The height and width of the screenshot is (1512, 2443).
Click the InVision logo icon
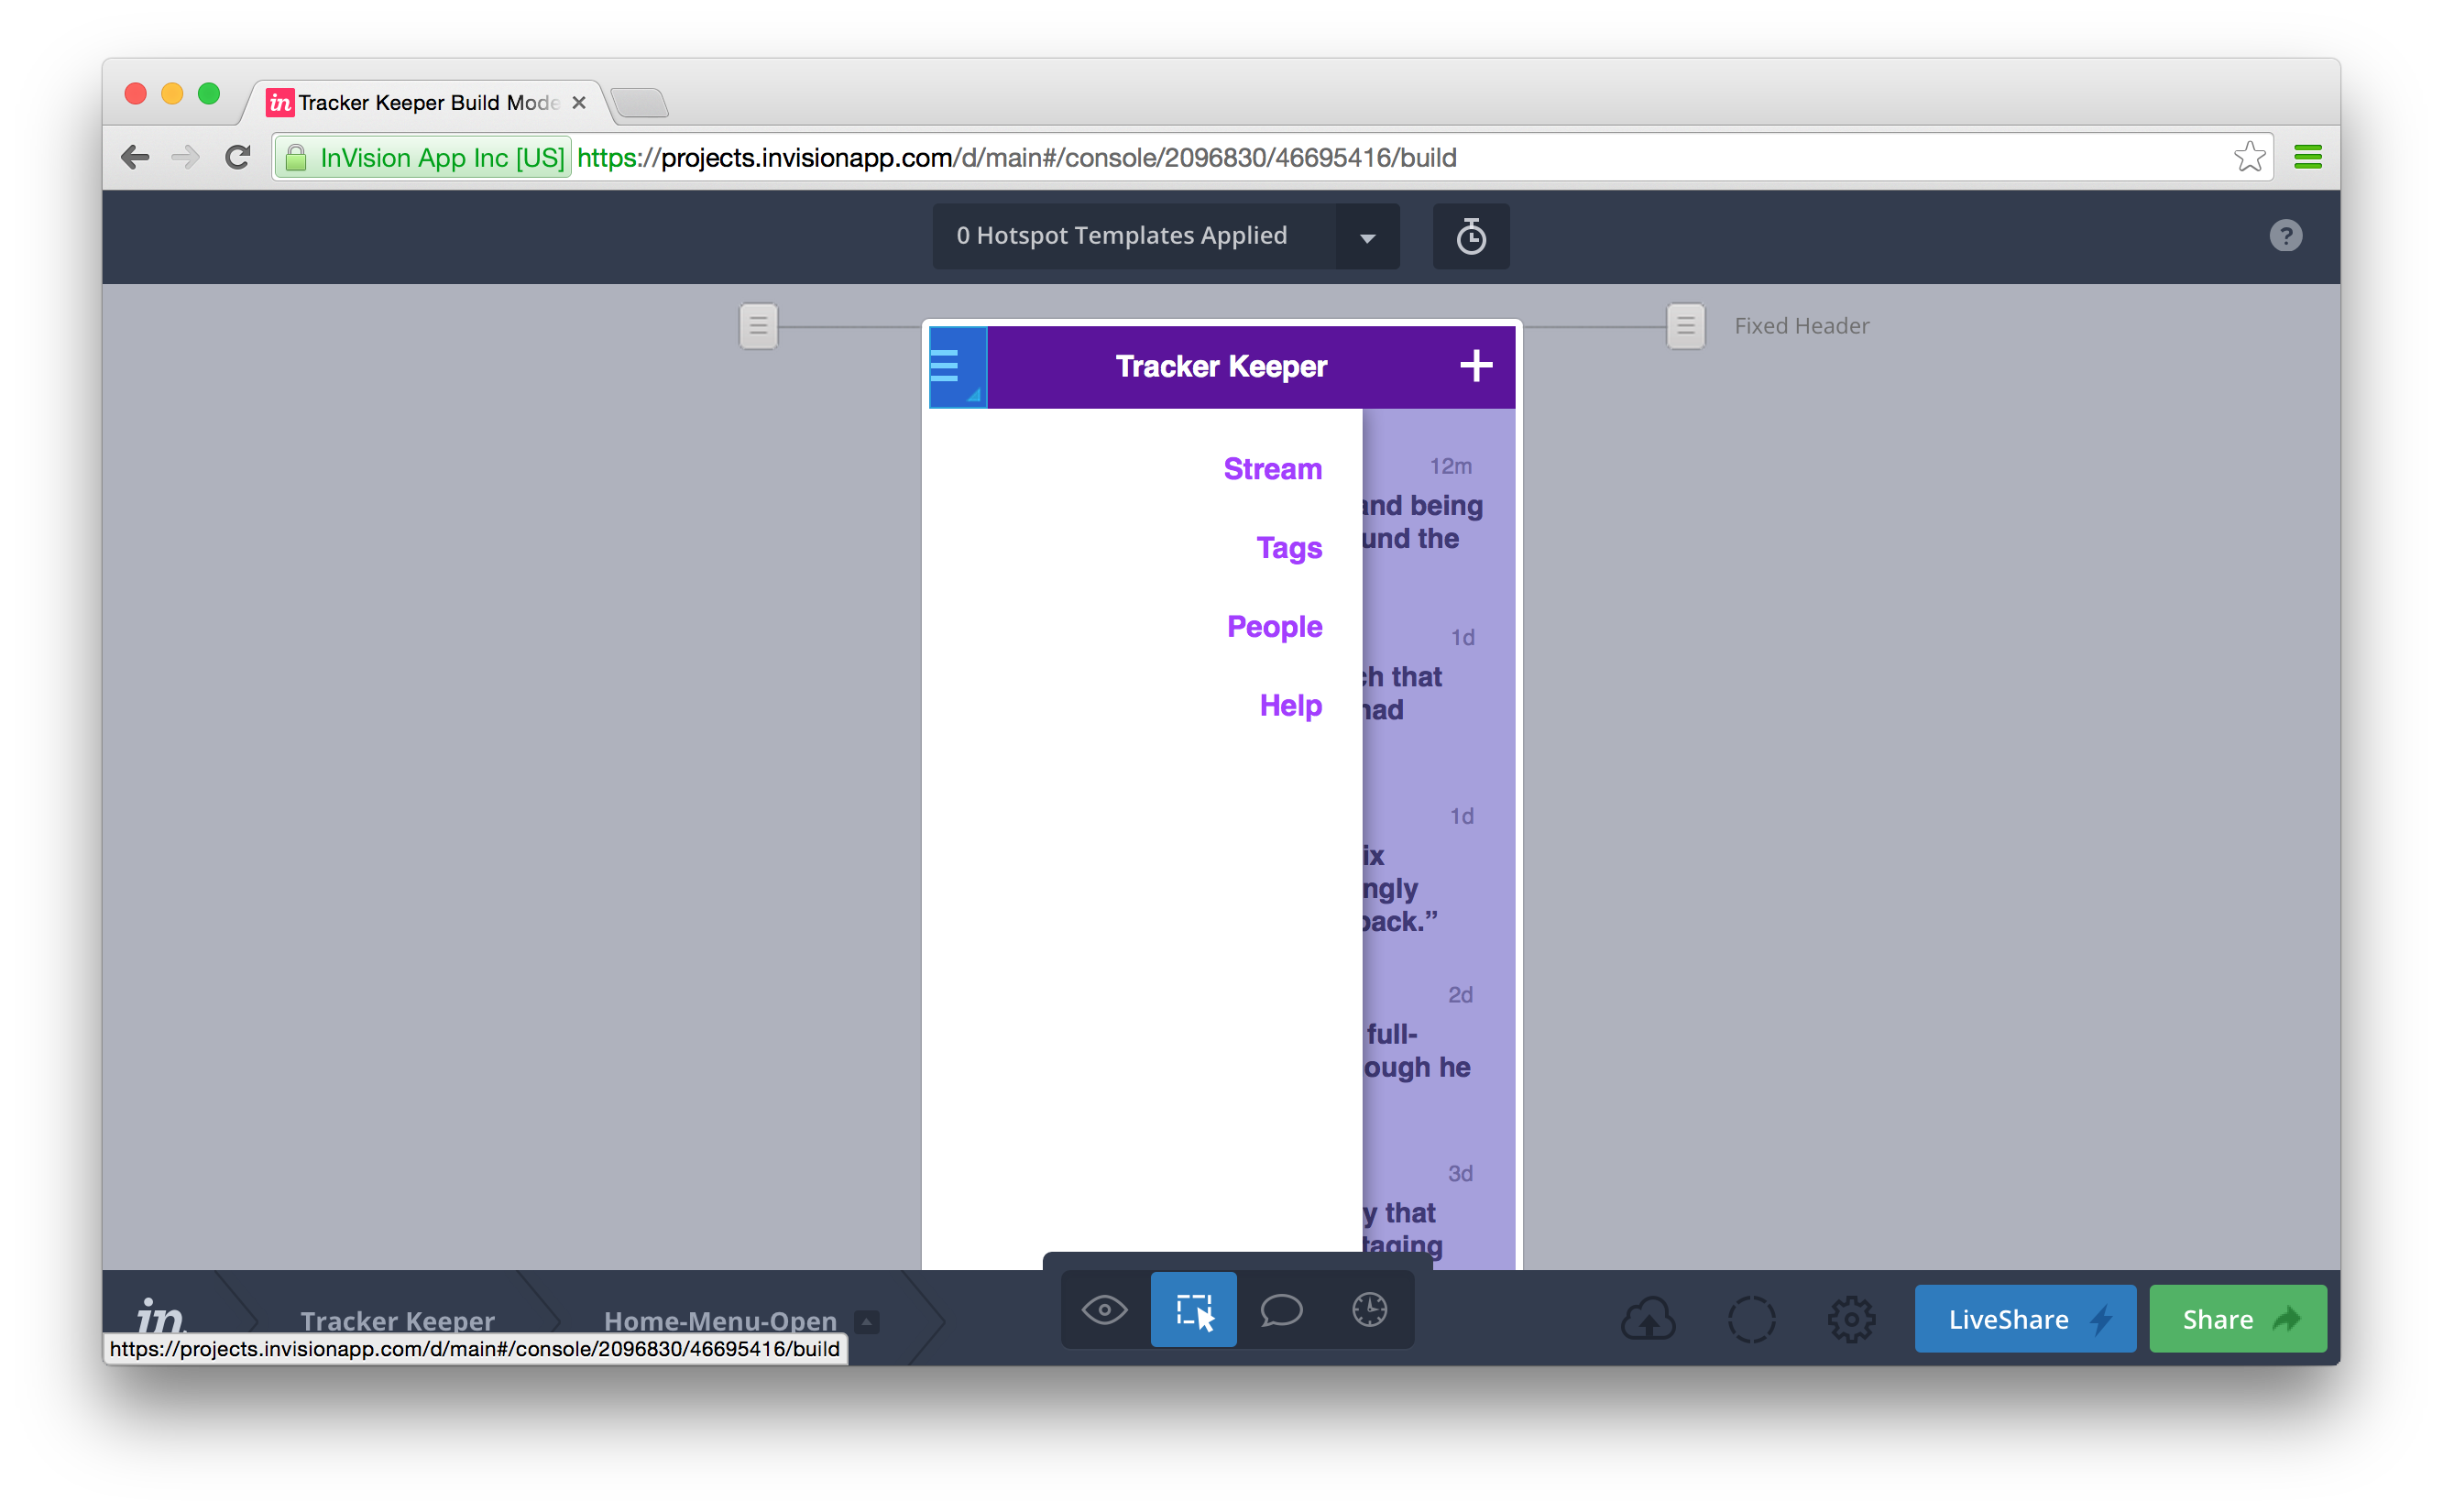[161, 1316]
